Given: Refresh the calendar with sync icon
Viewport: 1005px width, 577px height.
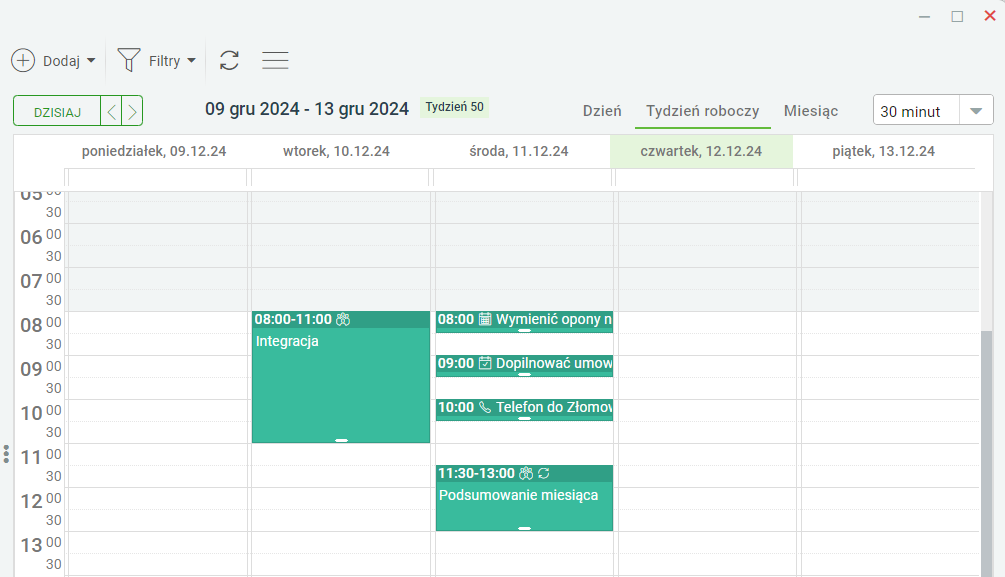Looking at the screenshot, I should [x=229, y=60].
